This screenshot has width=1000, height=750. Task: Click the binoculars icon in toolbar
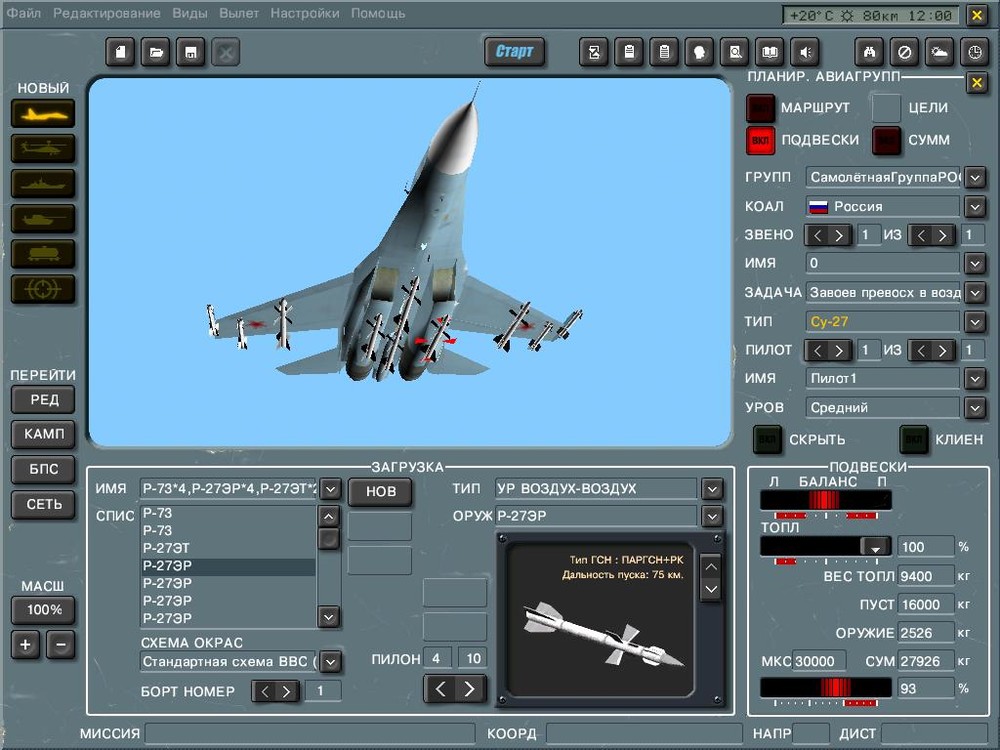[x=869, y=52]
